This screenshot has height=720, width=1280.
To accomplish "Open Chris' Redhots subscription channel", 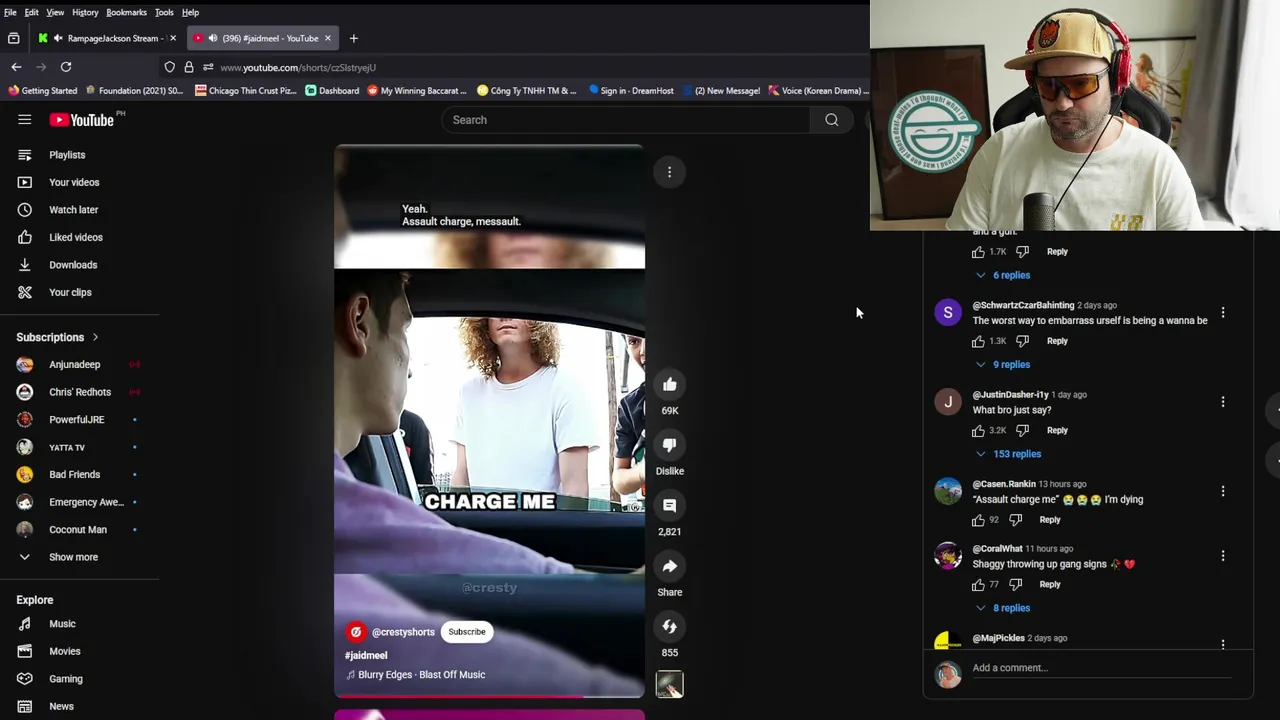I will point(80,392).
